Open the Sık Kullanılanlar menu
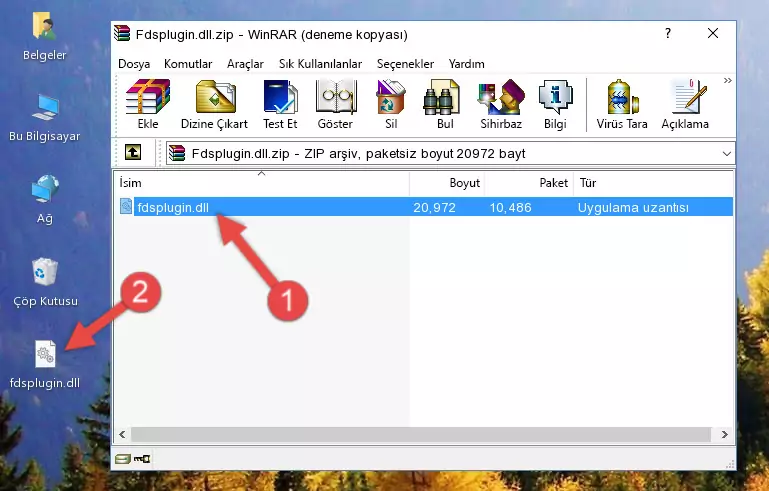The width and height of the screenshot is (769, 491). pyautogui.click(x=320, y=64)
